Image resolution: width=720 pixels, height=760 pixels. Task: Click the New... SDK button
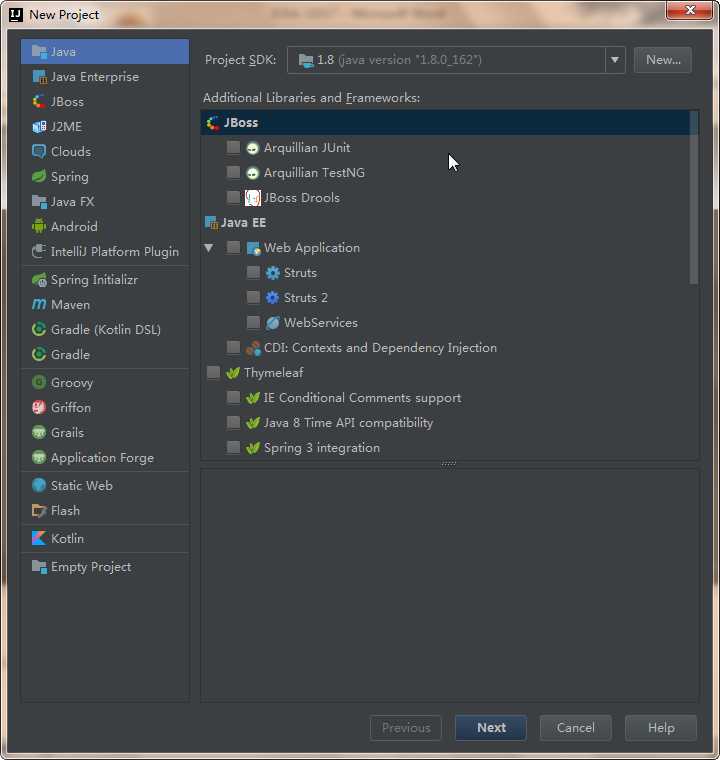click(x=663, y=60)
